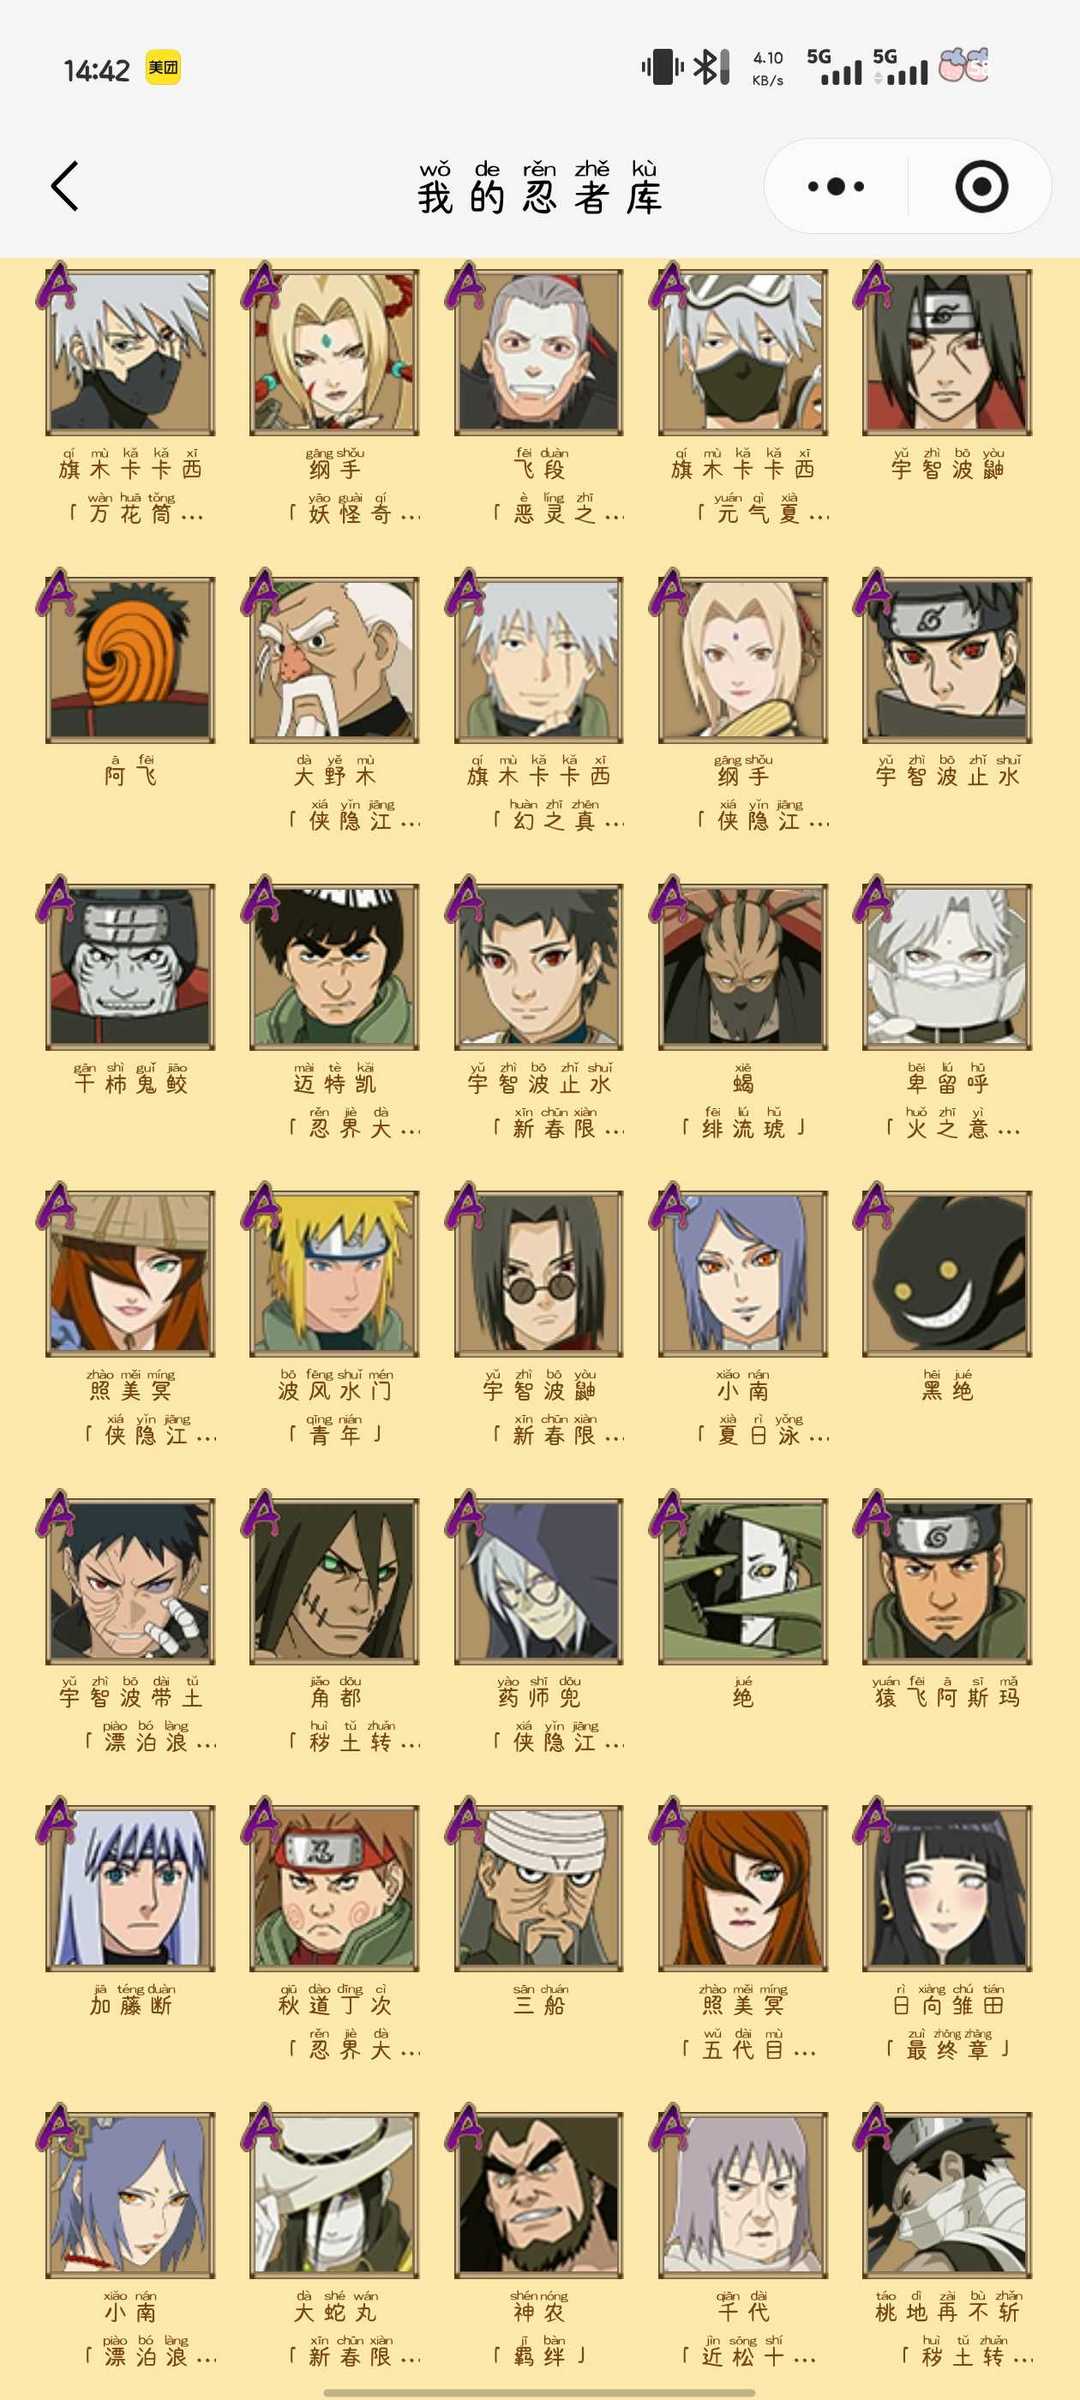Tap the 神农 羁绊 portrait
1080x2400 pixels.
tap(539, 2195)
